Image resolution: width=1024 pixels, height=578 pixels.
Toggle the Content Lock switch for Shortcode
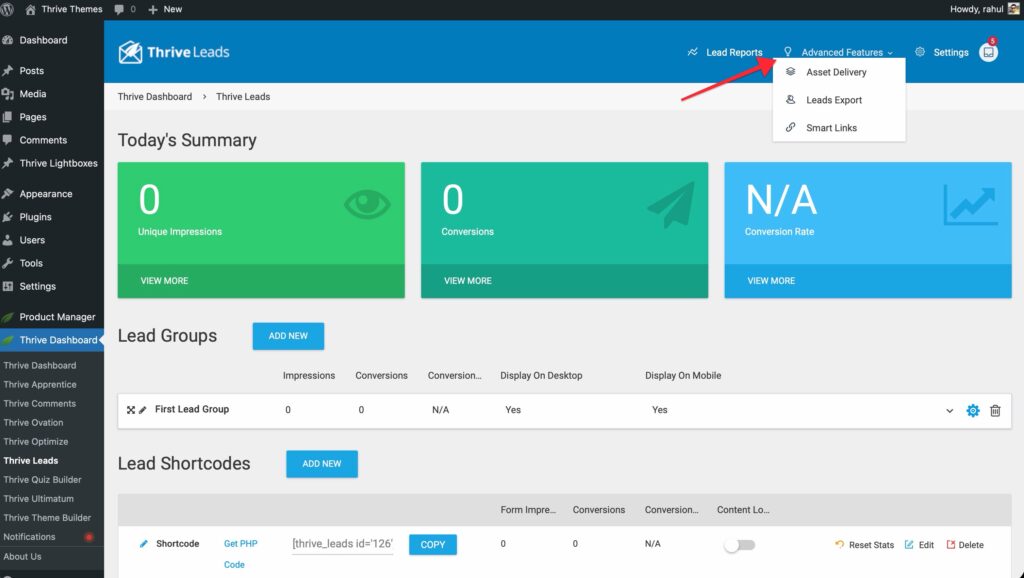(740, 545)
